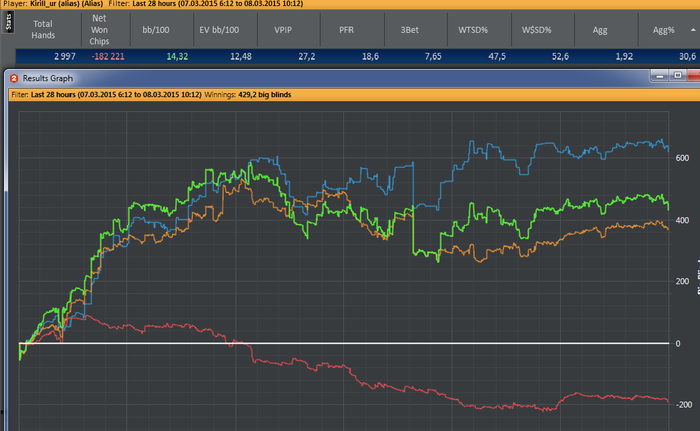Click the WTSD% column header
700x431 pixels.
[473, 30]
